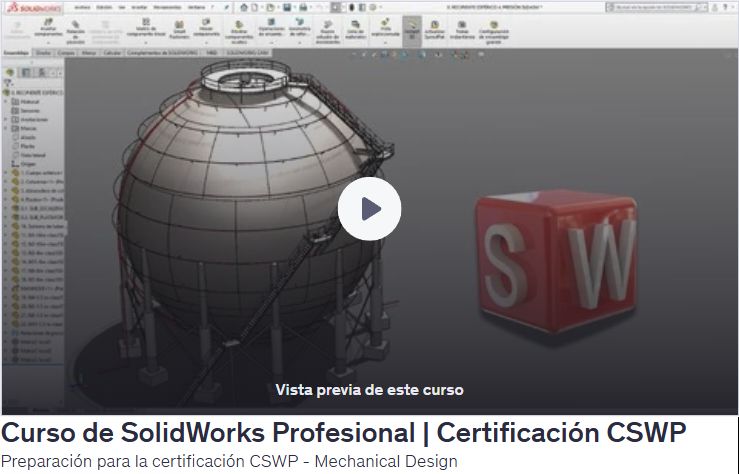Click the Save disk icon
This screenshot has width=739, height=474.
[x=287, y=8]
